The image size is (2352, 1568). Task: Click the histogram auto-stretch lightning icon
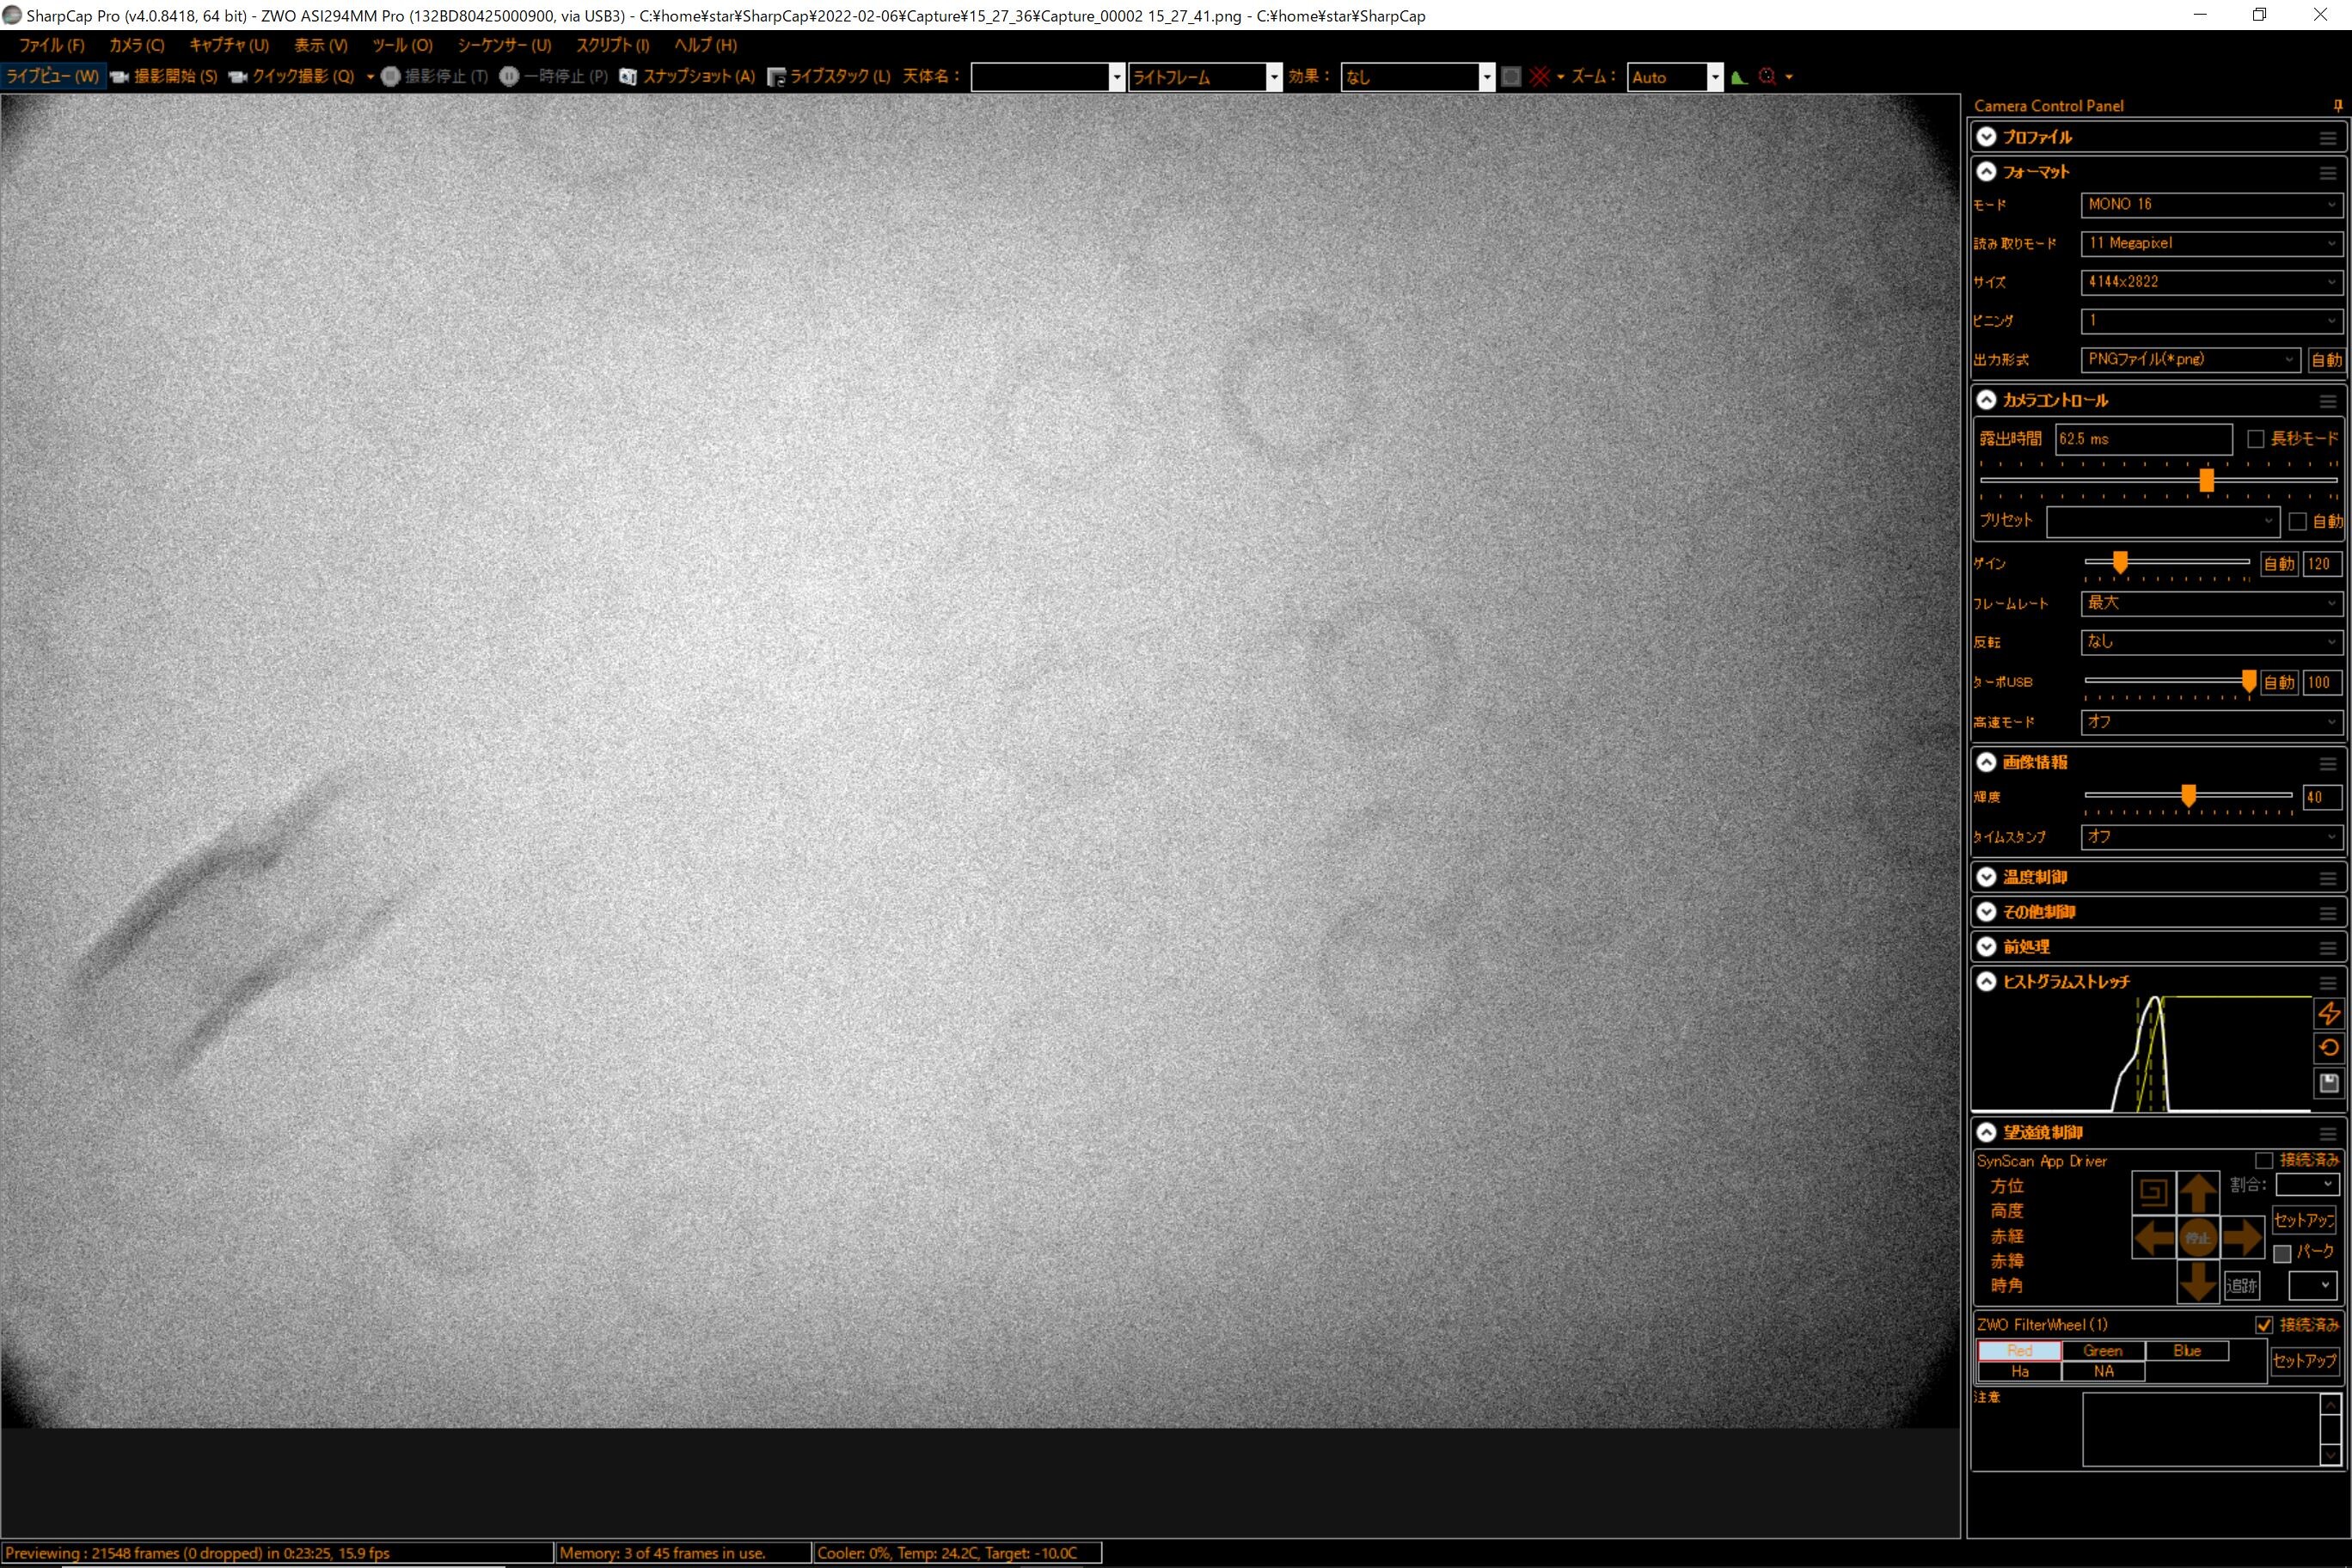click(2329, 1013)
